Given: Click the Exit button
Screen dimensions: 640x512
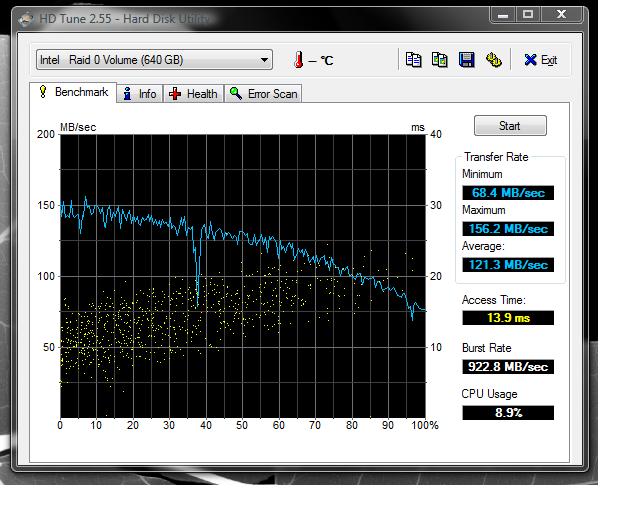Looking at the screenshot, I should 540,60.
